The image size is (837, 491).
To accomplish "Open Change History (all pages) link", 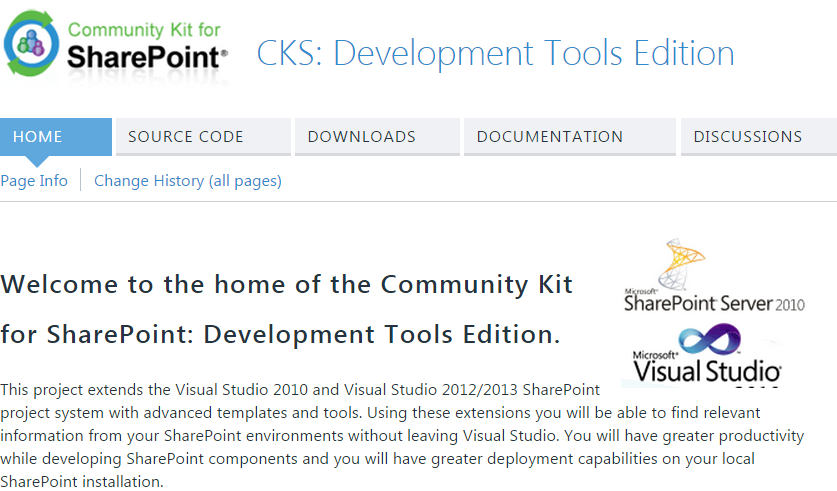I will tap(188, 181).
